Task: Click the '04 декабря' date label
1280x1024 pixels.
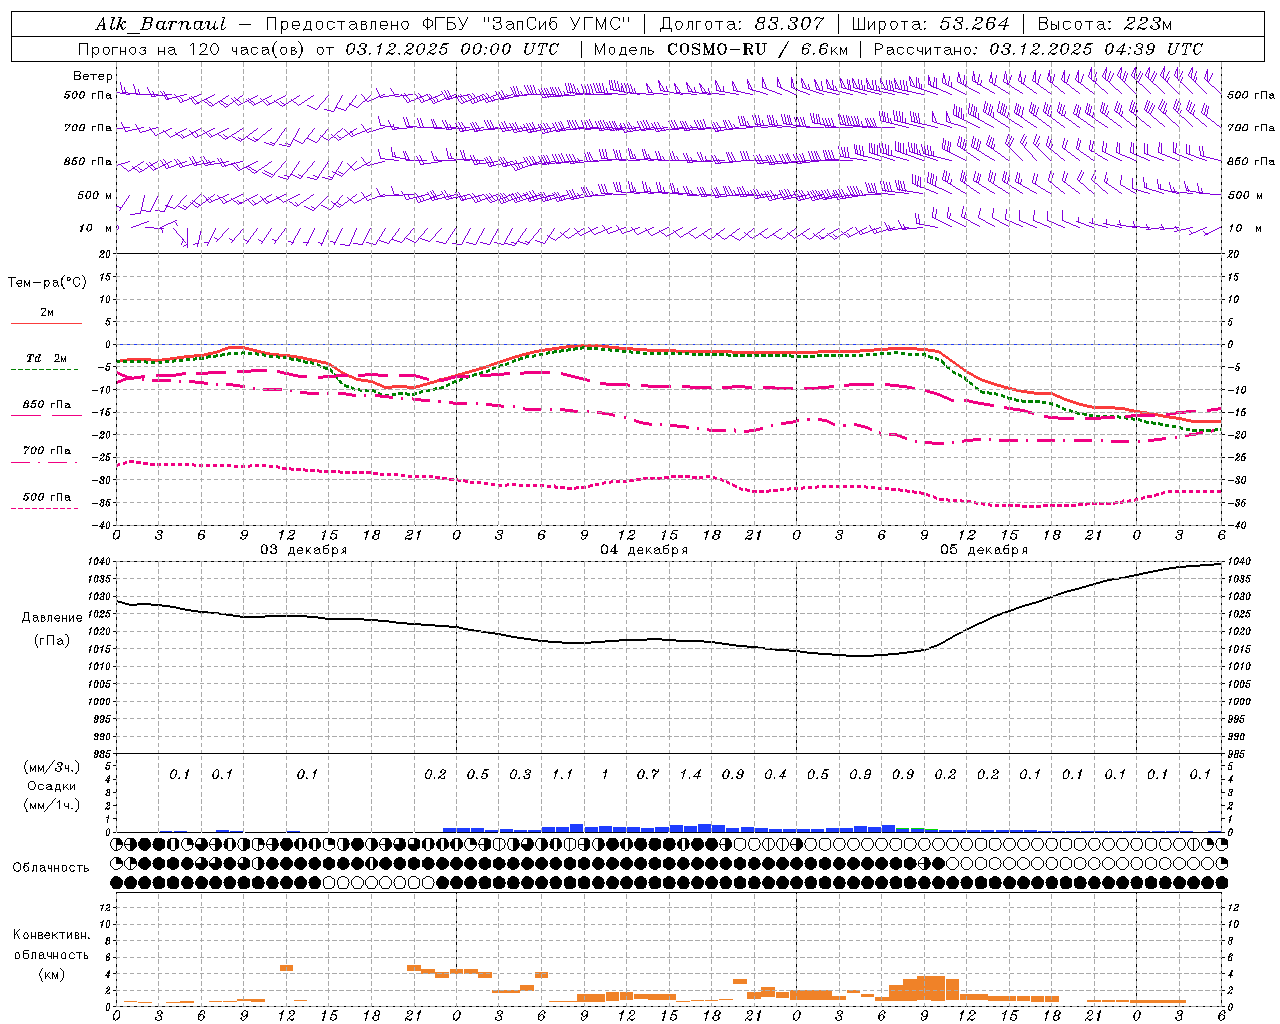Action: [644, 550]
